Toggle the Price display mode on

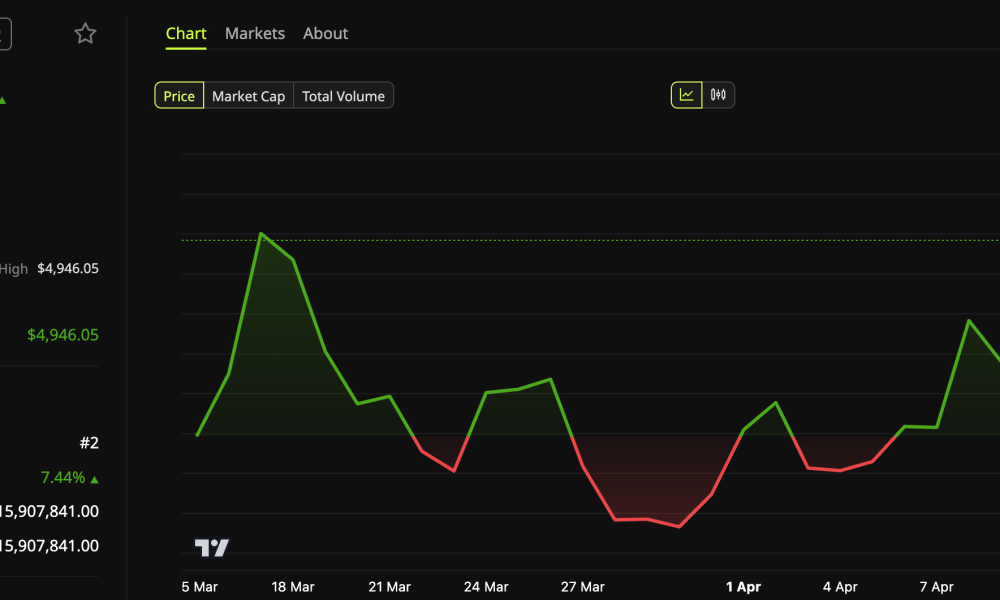179,95
